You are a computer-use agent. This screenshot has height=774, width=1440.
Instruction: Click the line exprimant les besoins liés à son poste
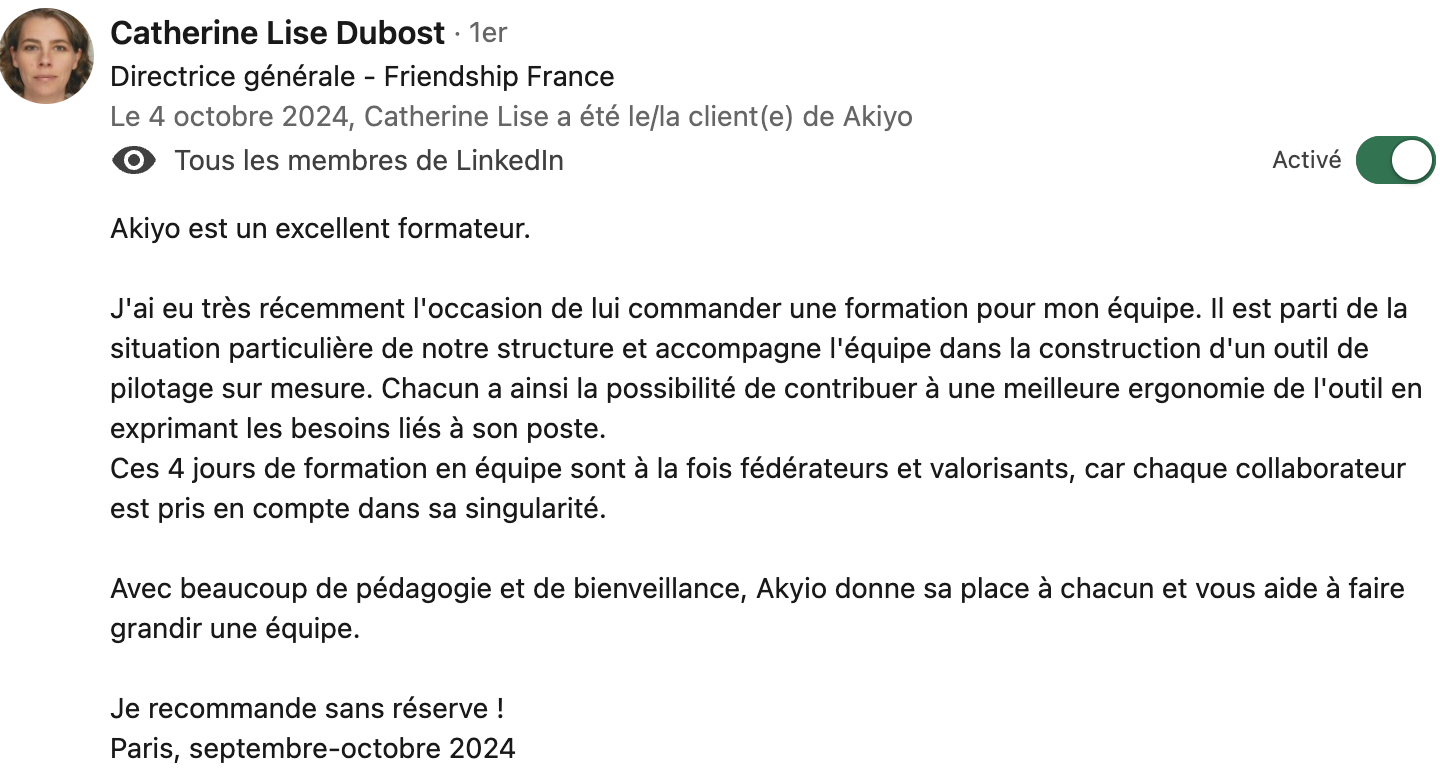358,429
